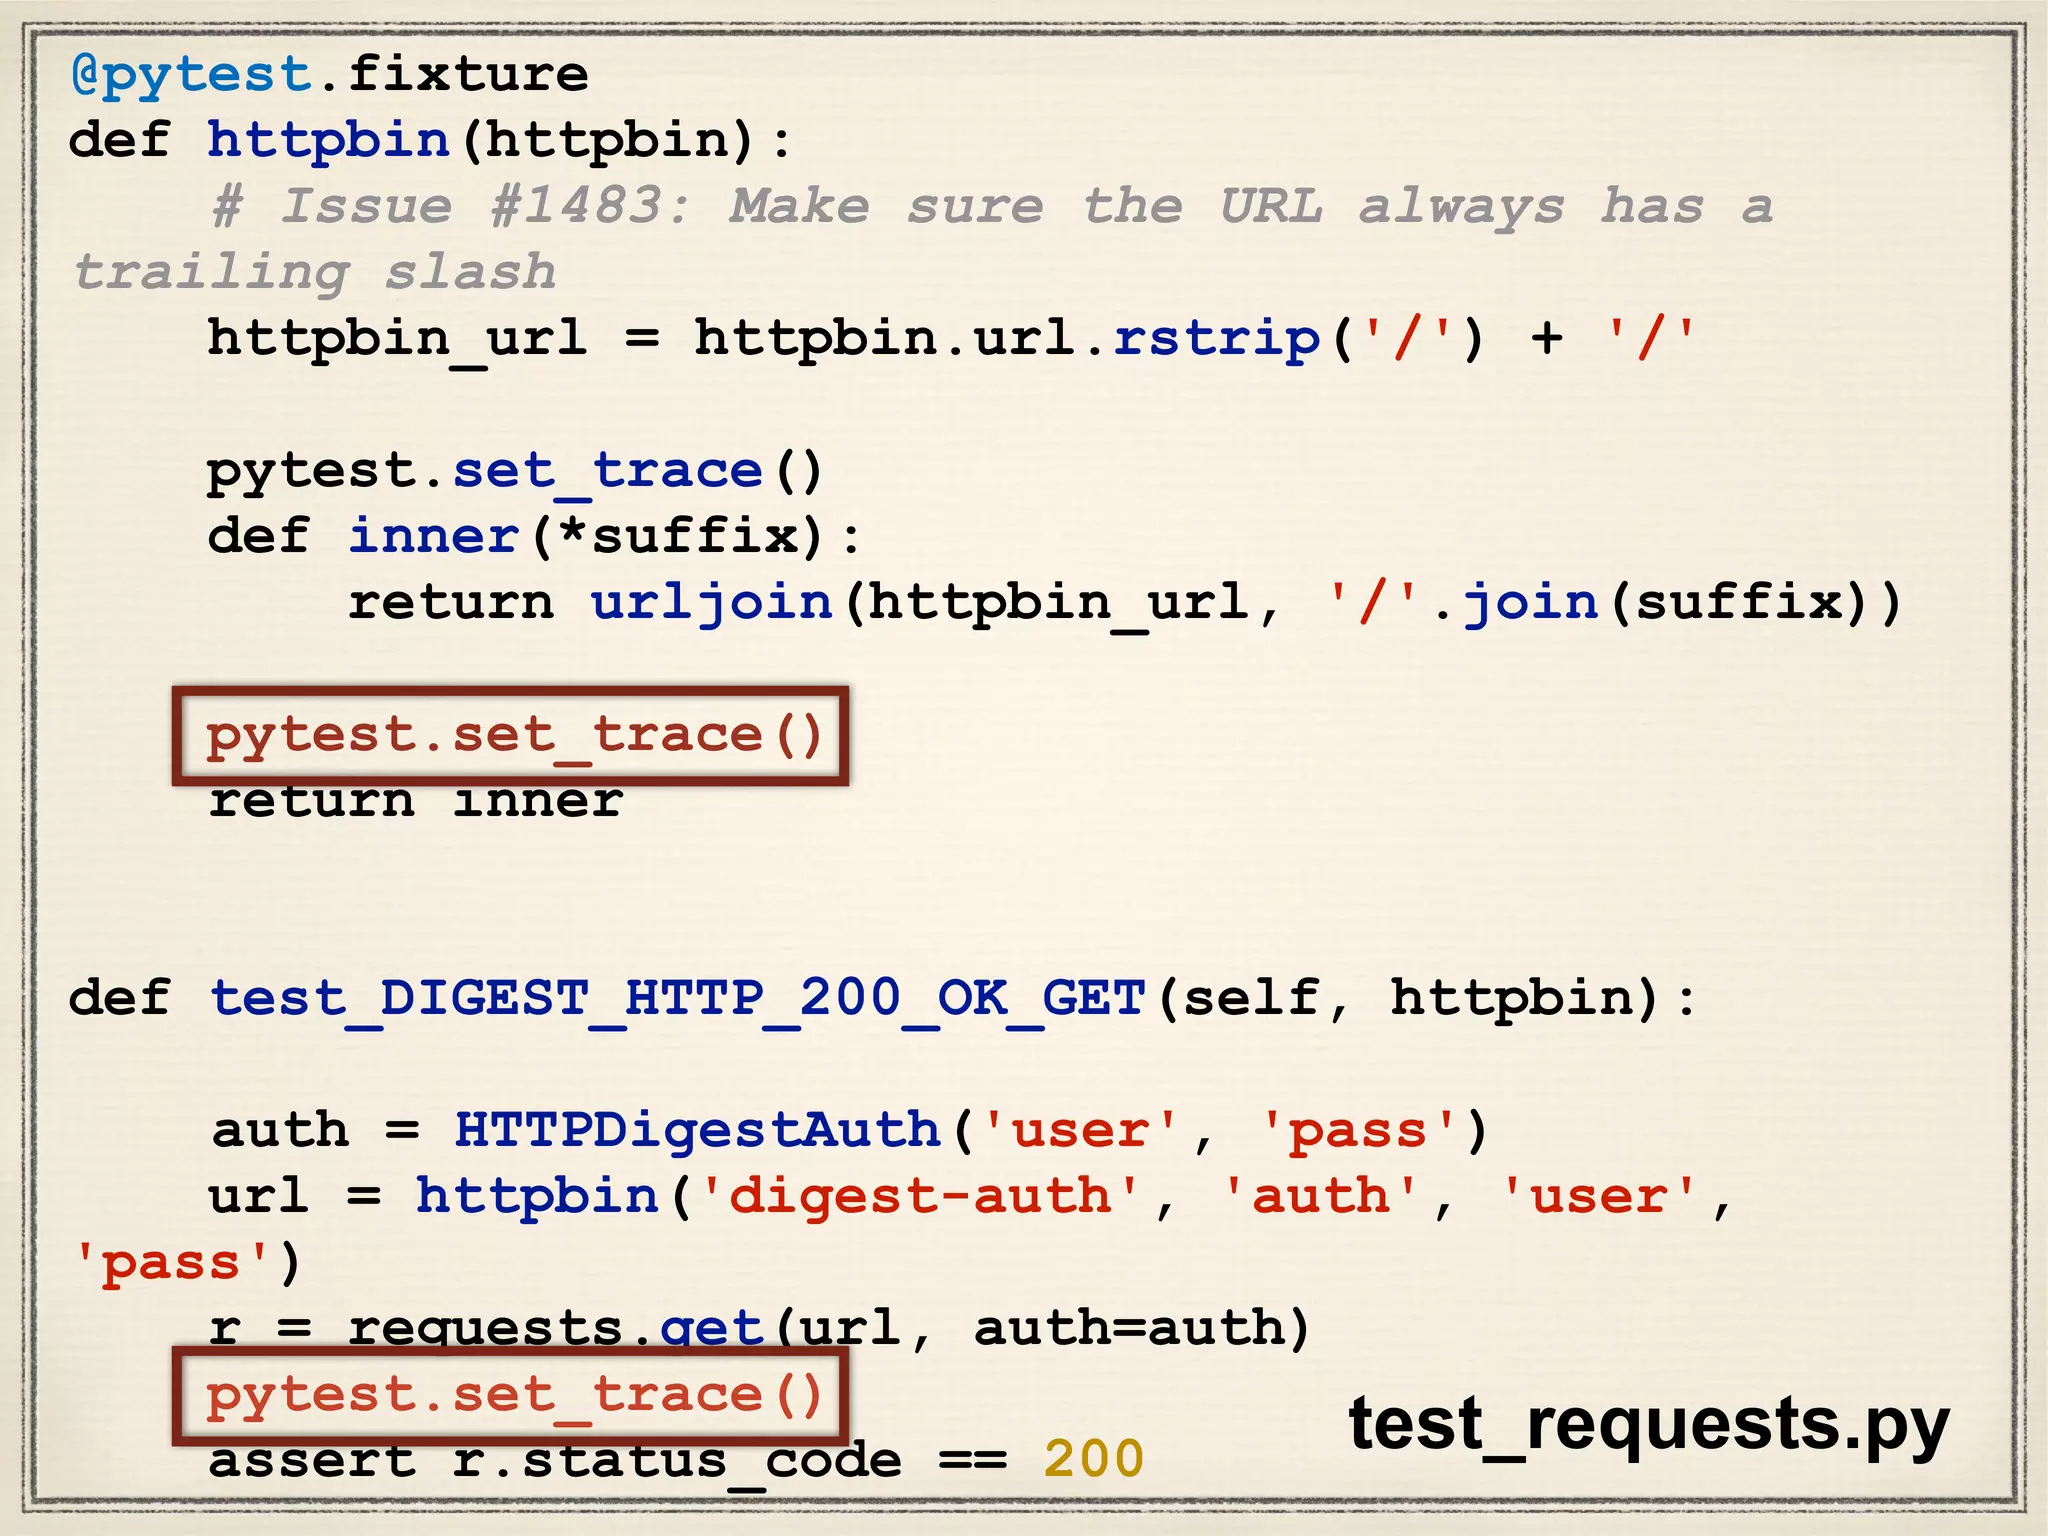2048x1536 pixels.
Task: Click the rstrip method name
Action: 1216,338
